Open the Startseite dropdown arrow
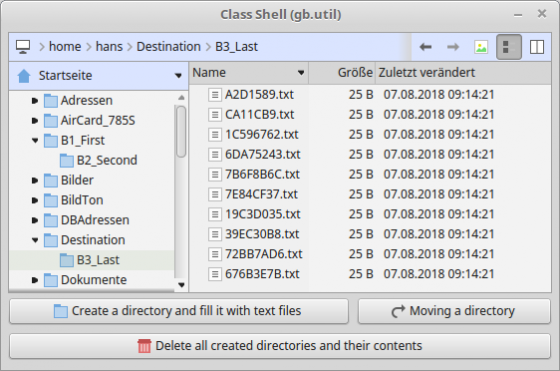The image size is (560, 371). click(178, 76)
